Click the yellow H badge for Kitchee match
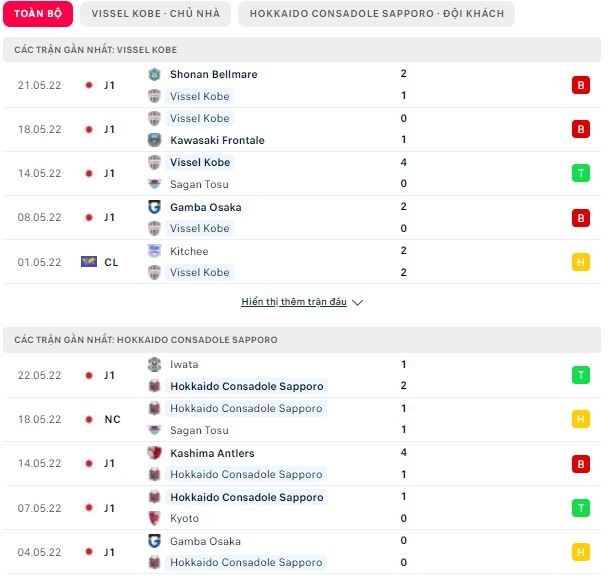 click(580, 262)
